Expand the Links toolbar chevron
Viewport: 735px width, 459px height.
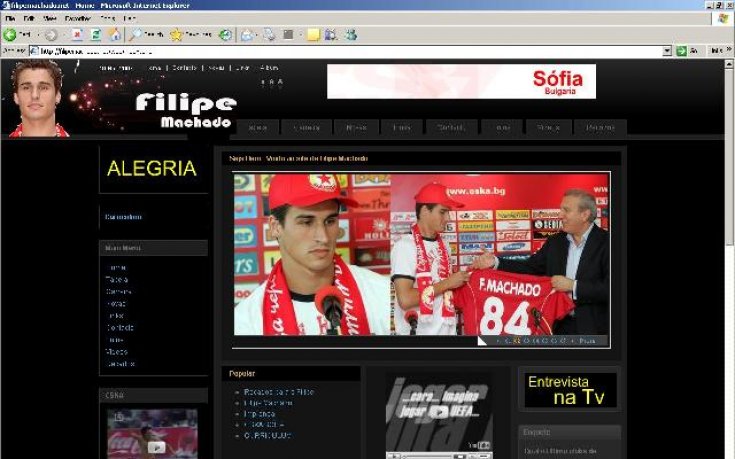[x=729, y=50]
